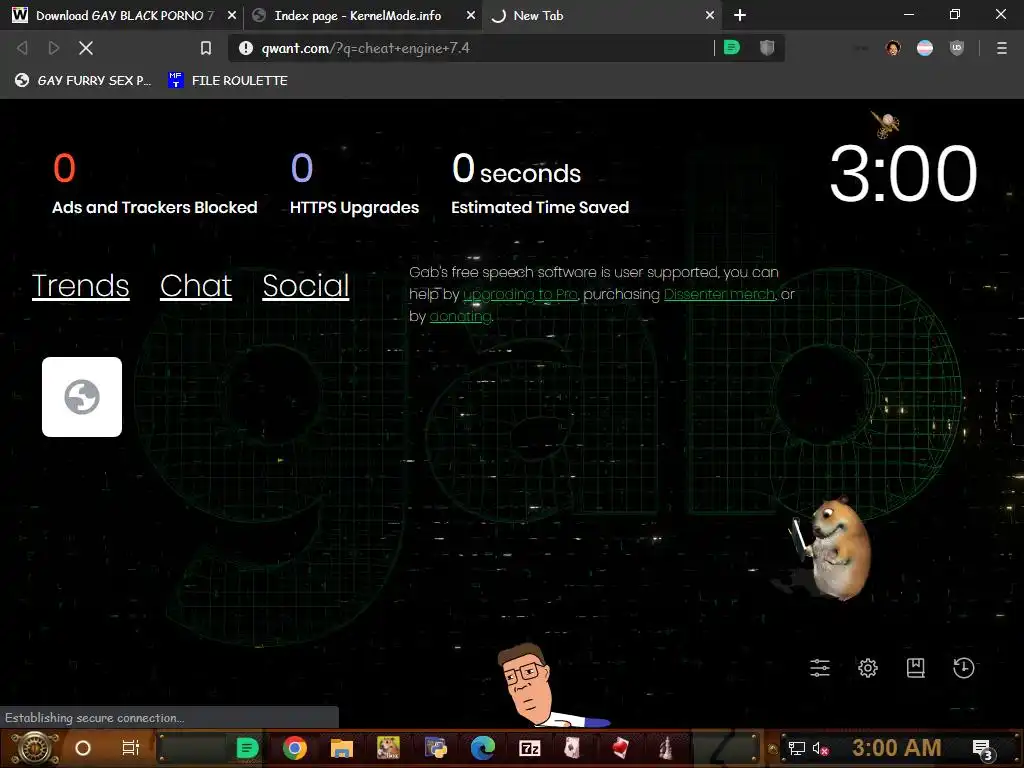Click the address bar showing qwant.com URL
The image size is (1024, 768).
[x=483, y=48]
